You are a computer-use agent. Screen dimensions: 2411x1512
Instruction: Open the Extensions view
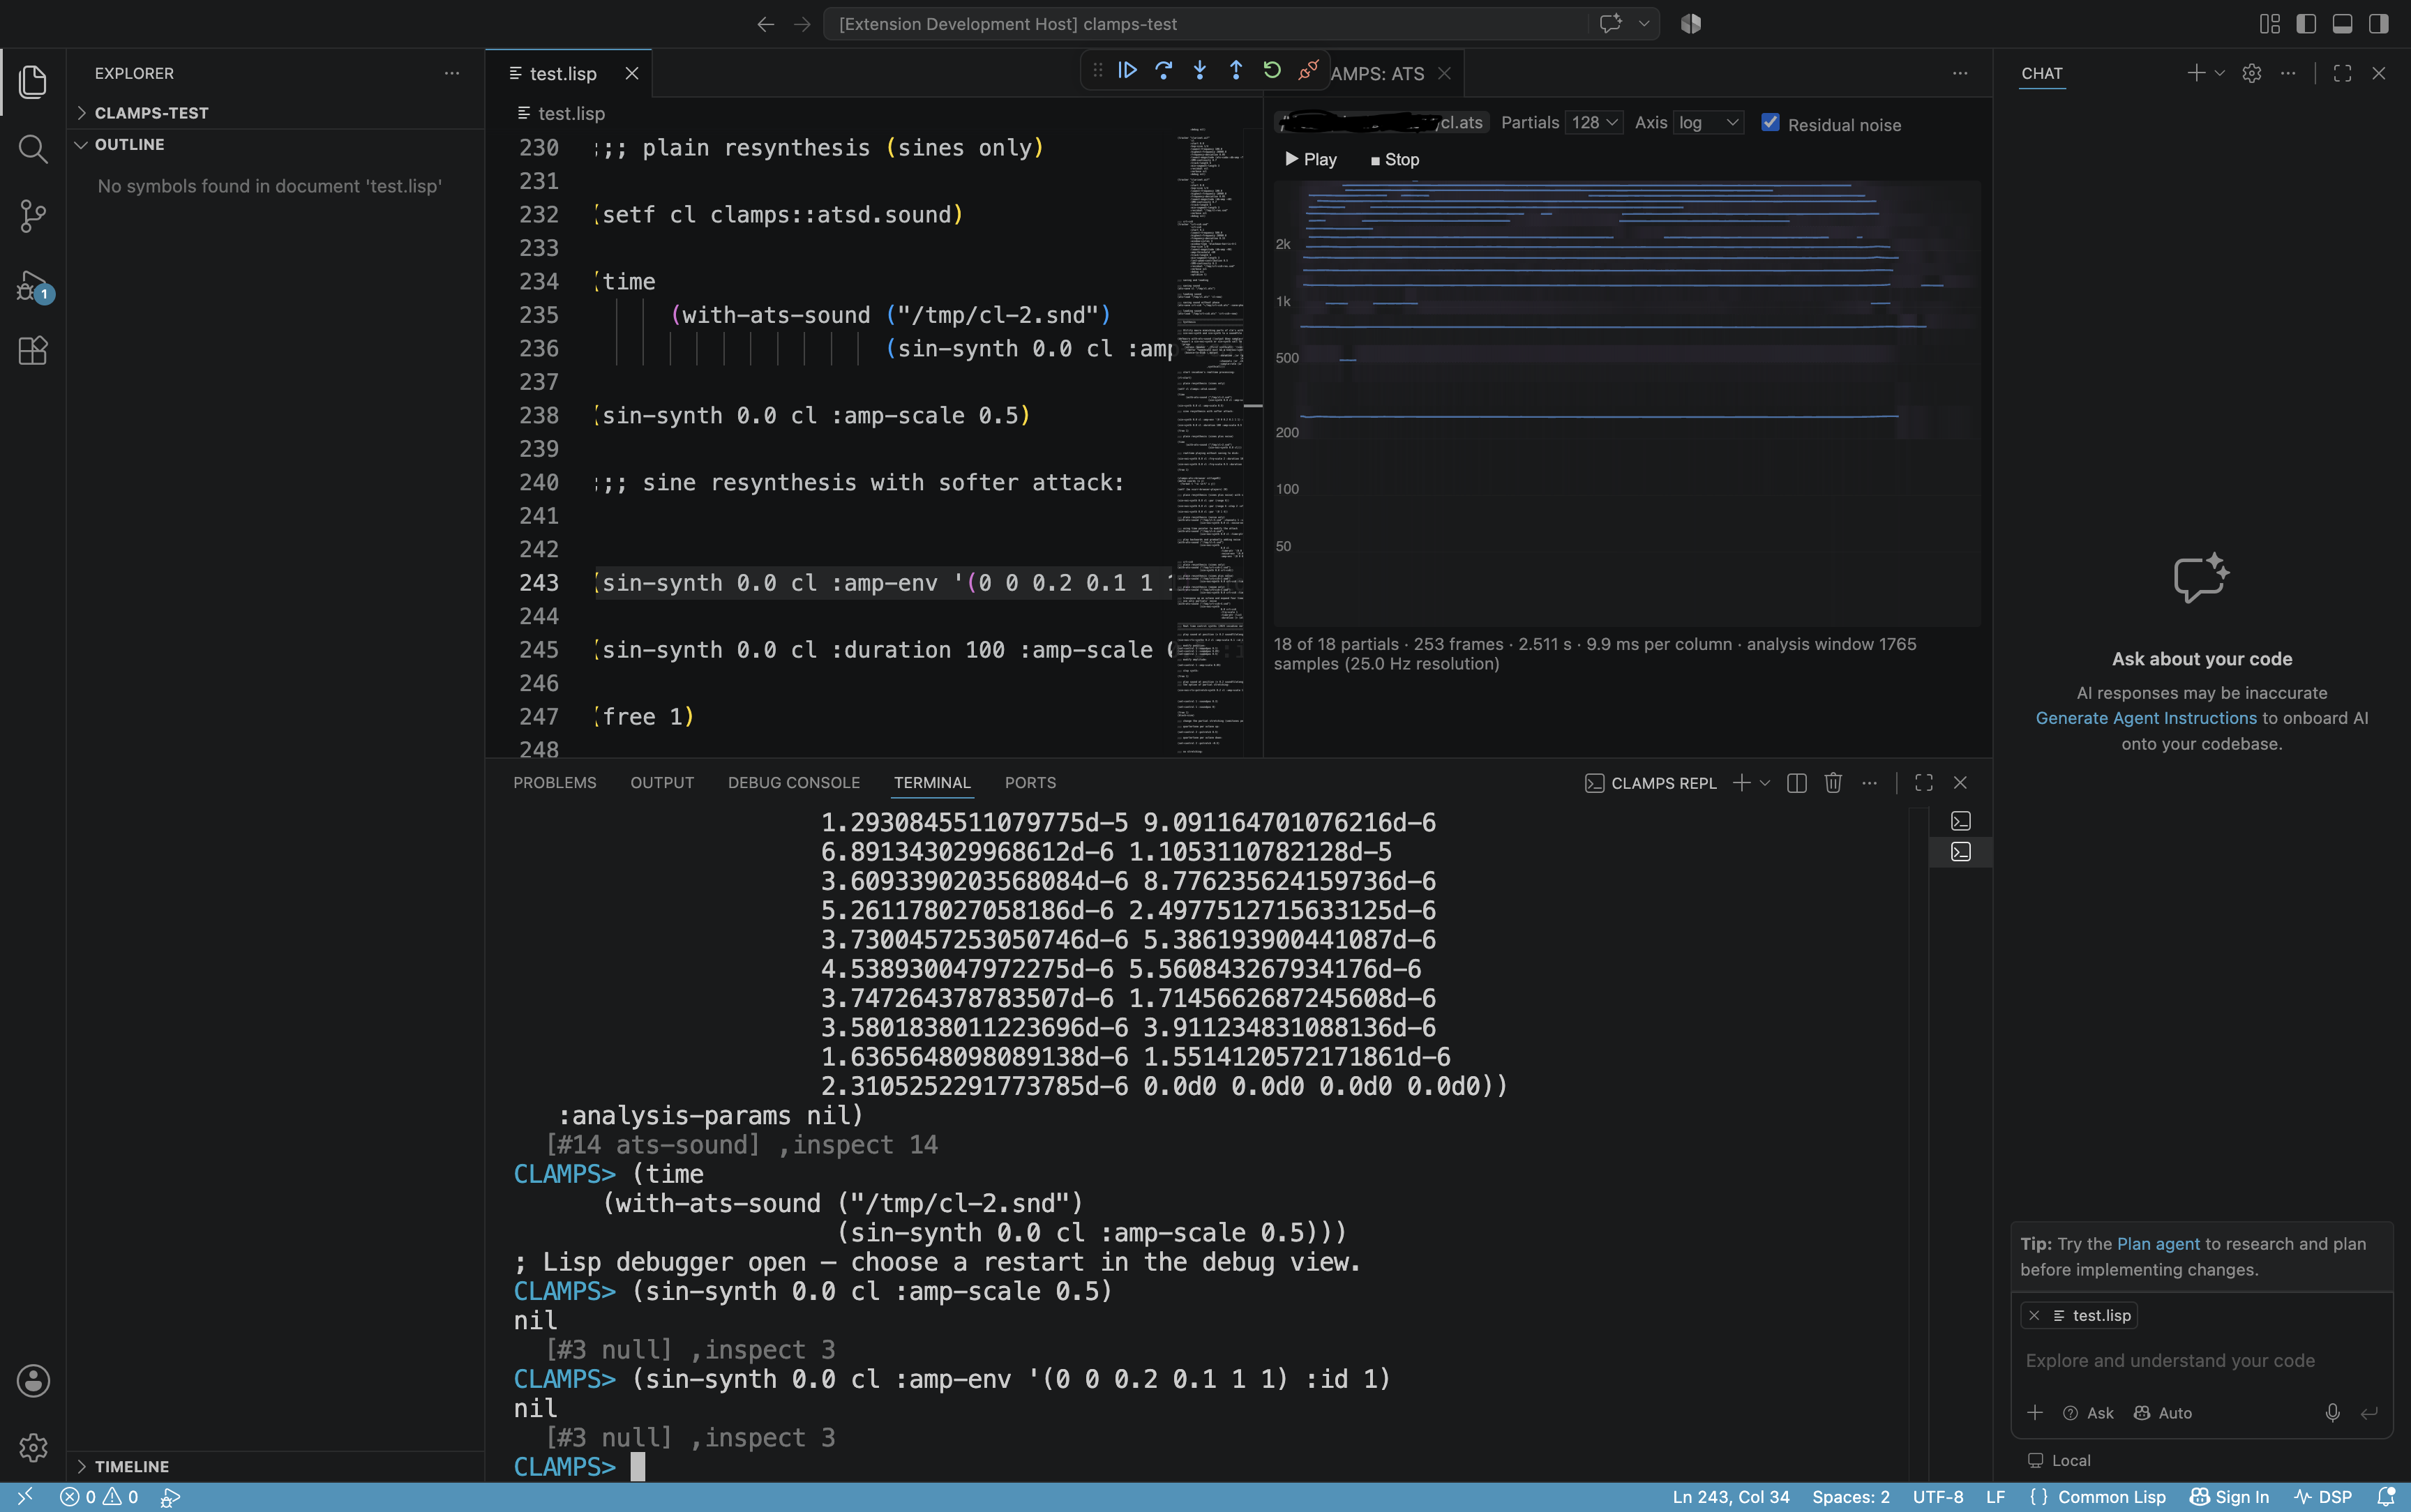33,351
